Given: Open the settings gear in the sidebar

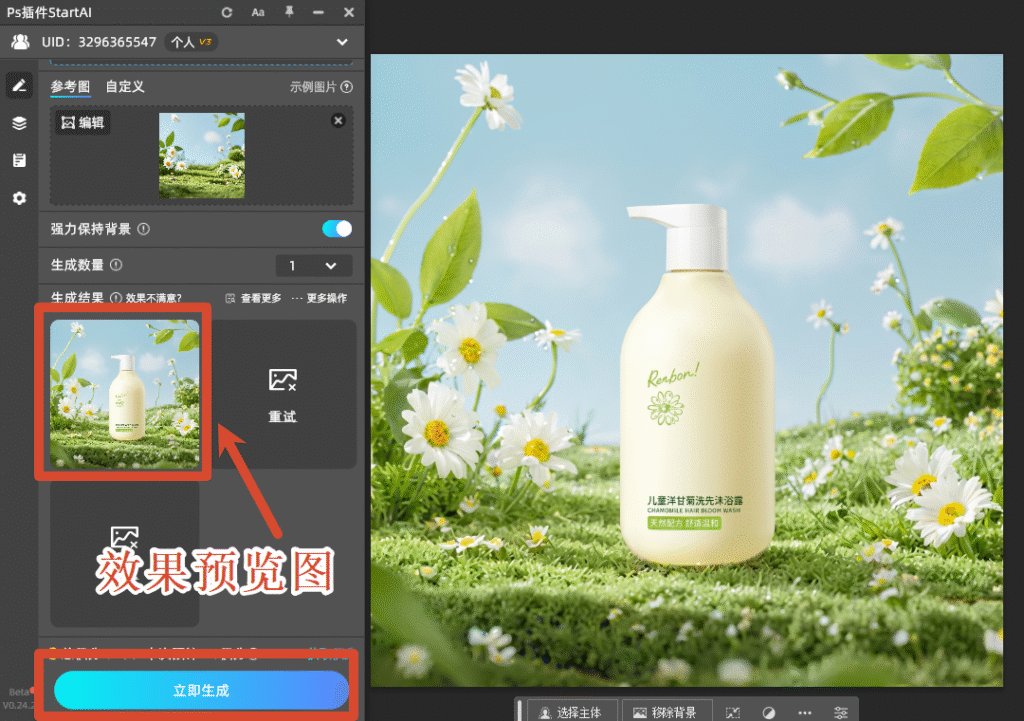Looking at the screenshot, I should (19, 198).
